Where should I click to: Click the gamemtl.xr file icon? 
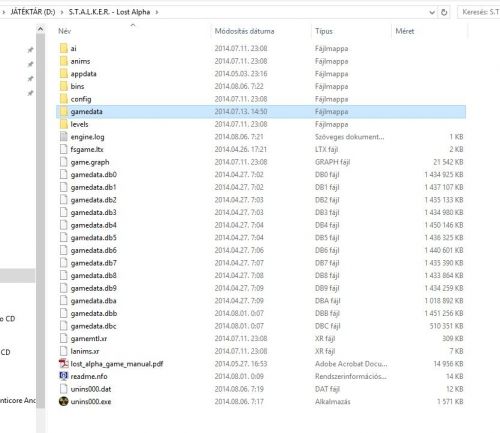64,339
